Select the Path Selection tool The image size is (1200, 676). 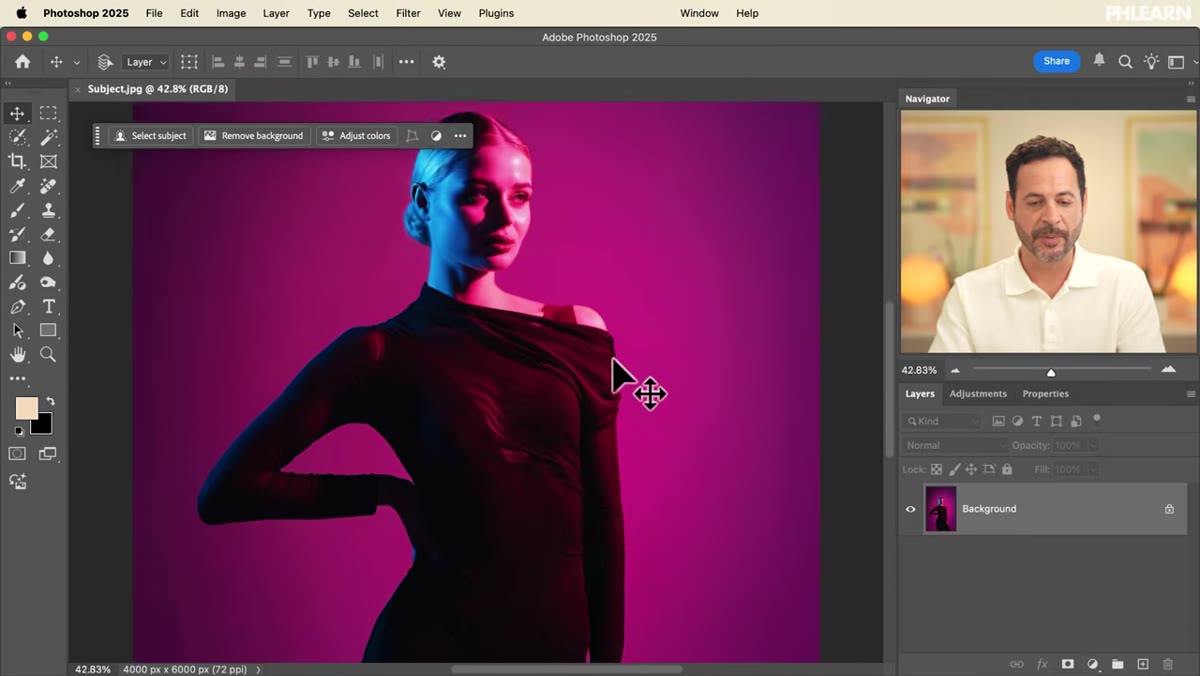point(17,330)
